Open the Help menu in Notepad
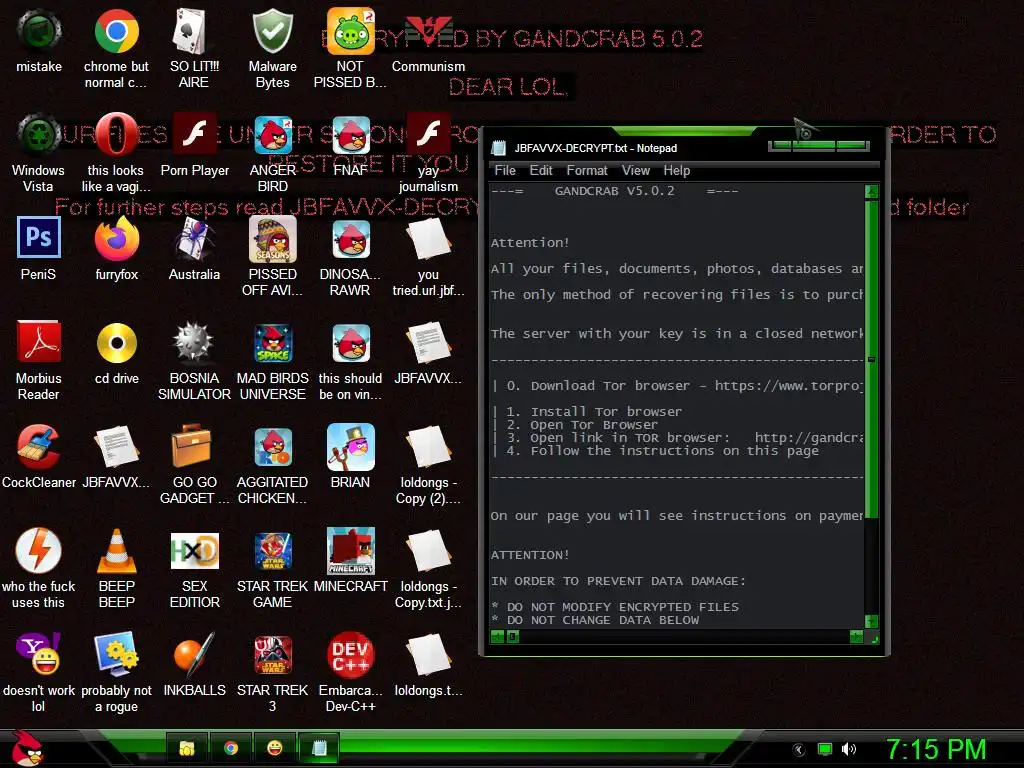The height and width of the screenshot is (768, 1024). click(677, 170)
